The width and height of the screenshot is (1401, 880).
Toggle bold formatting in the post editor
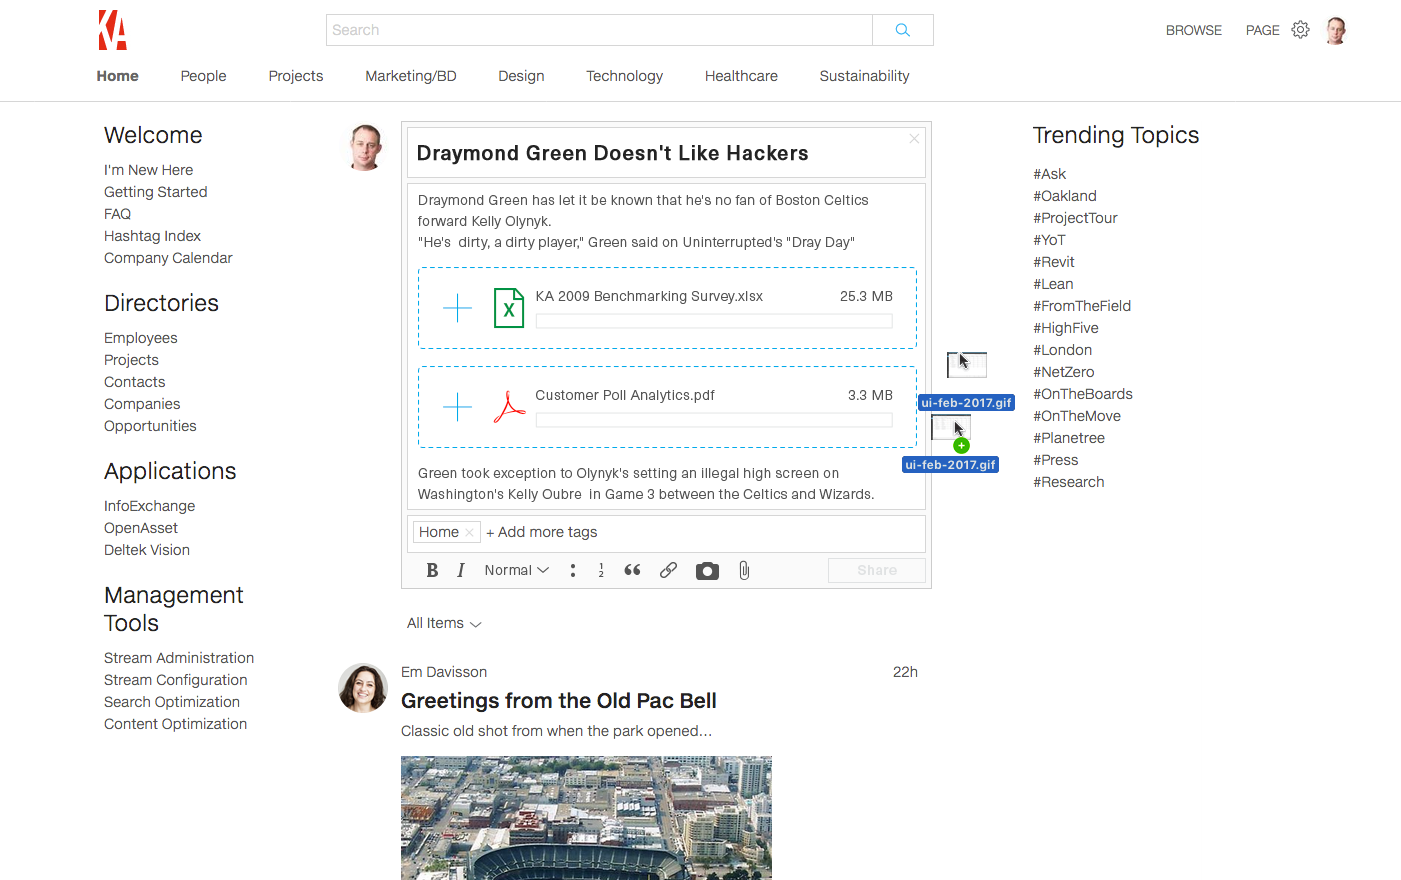tap(432, 570)
